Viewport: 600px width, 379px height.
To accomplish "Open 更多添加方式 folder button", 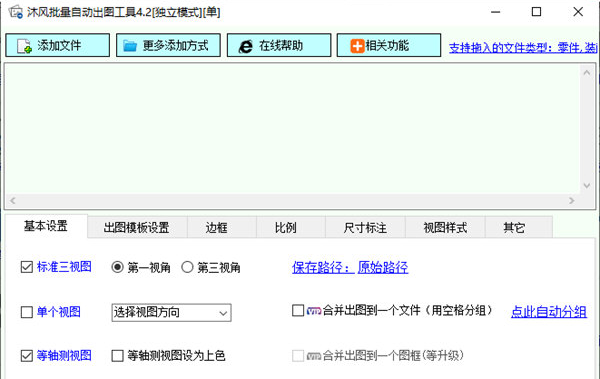I will [168, 45].
